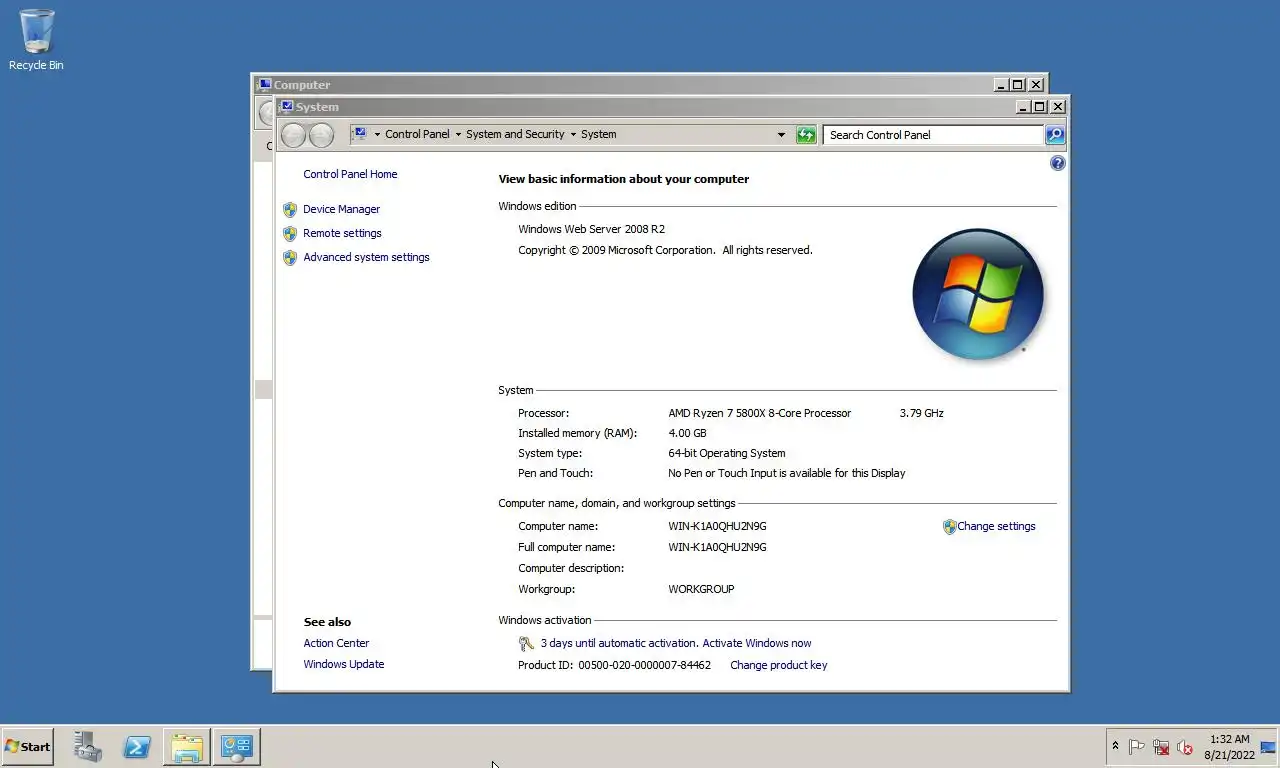Click Change product key link
Viewport: 1280px width, 768px height.
[x=778, y=665]
